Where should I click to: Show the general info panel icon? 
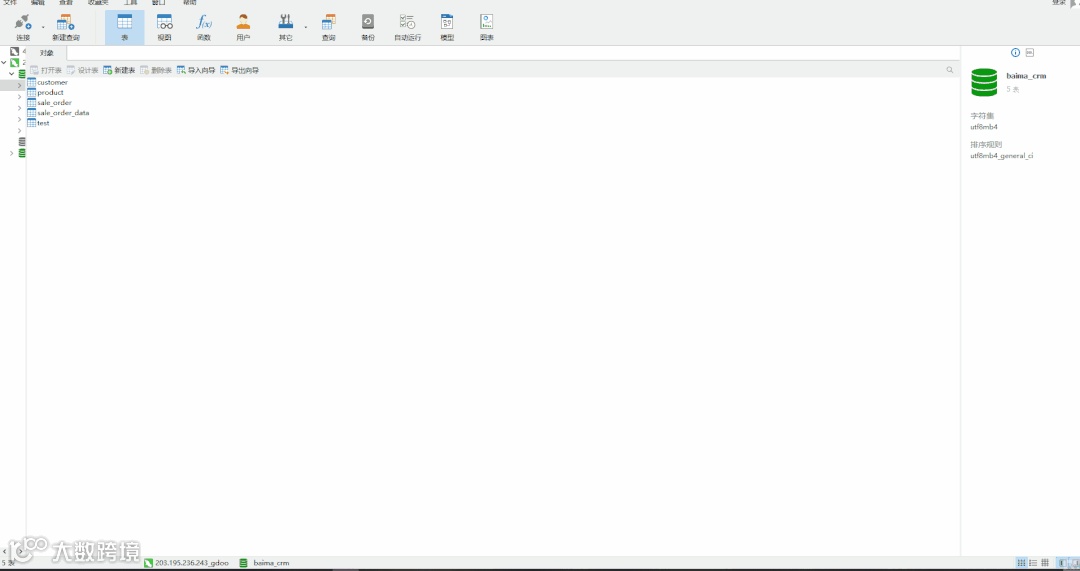point(1015,52)
